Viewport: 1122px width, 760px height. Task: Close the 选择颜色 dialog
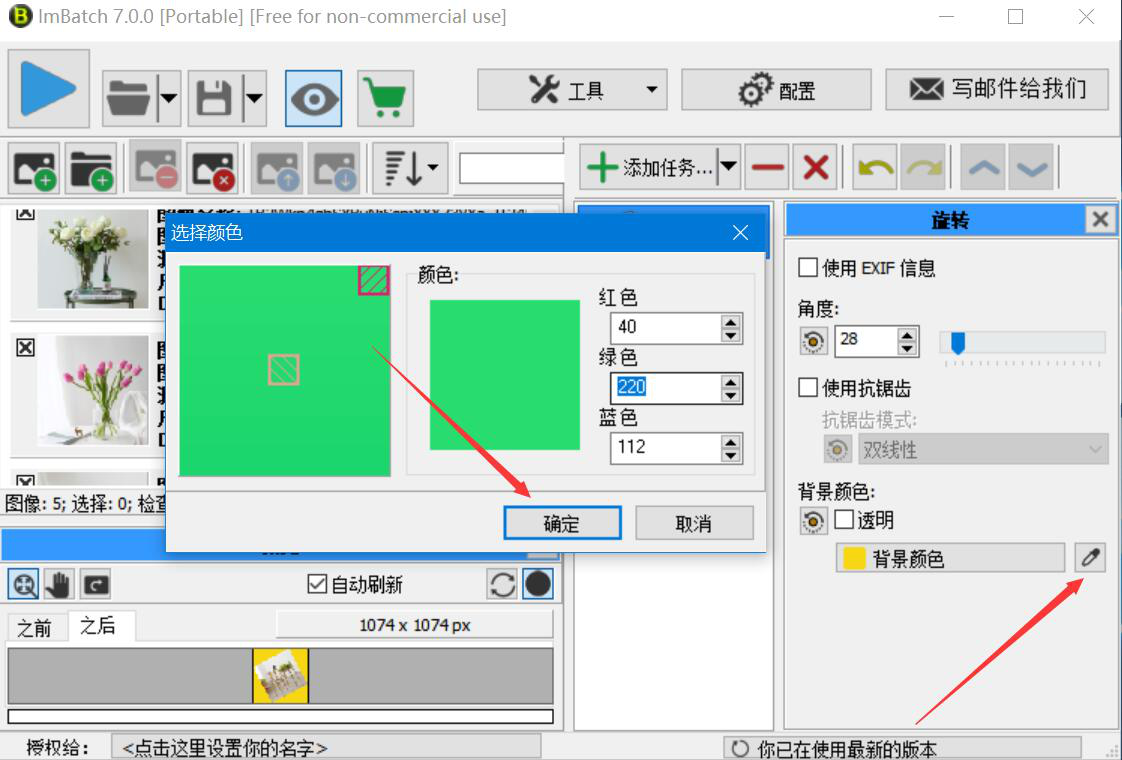click(x=741, y=232)
